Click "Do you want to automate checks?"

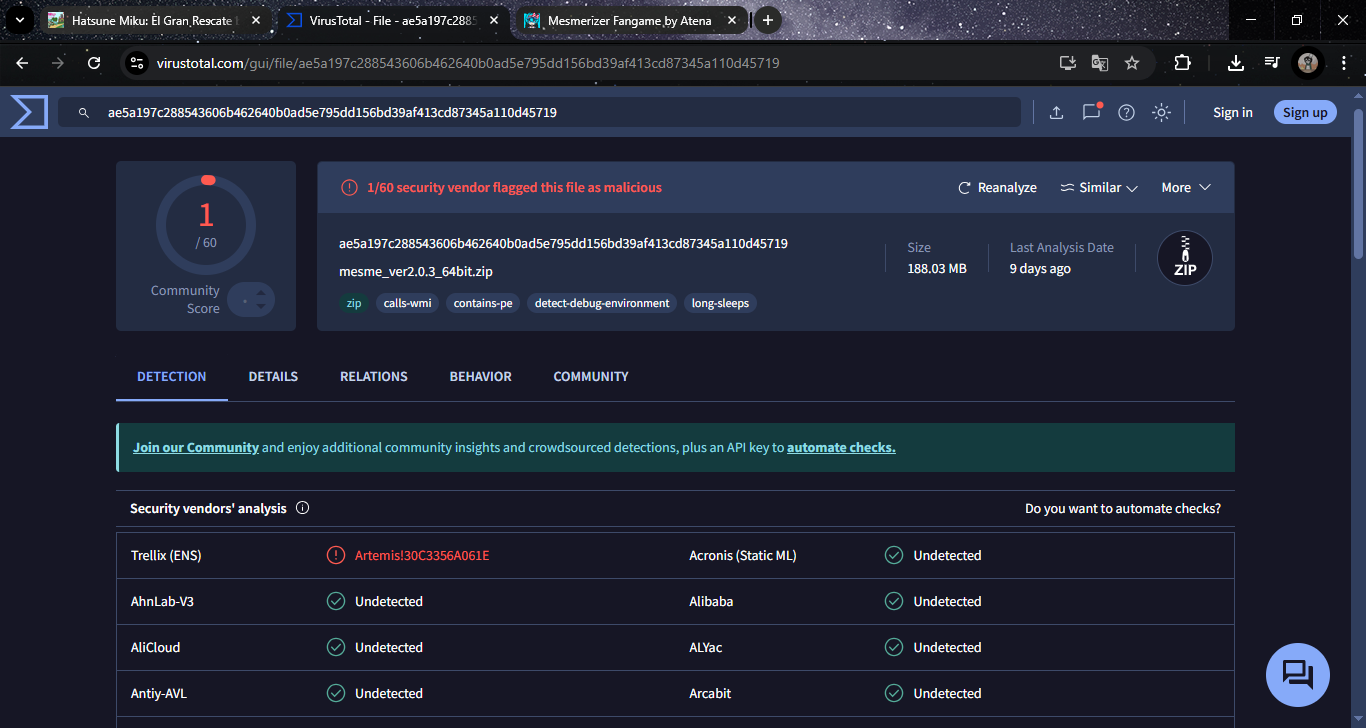(x=1123, y=509)
